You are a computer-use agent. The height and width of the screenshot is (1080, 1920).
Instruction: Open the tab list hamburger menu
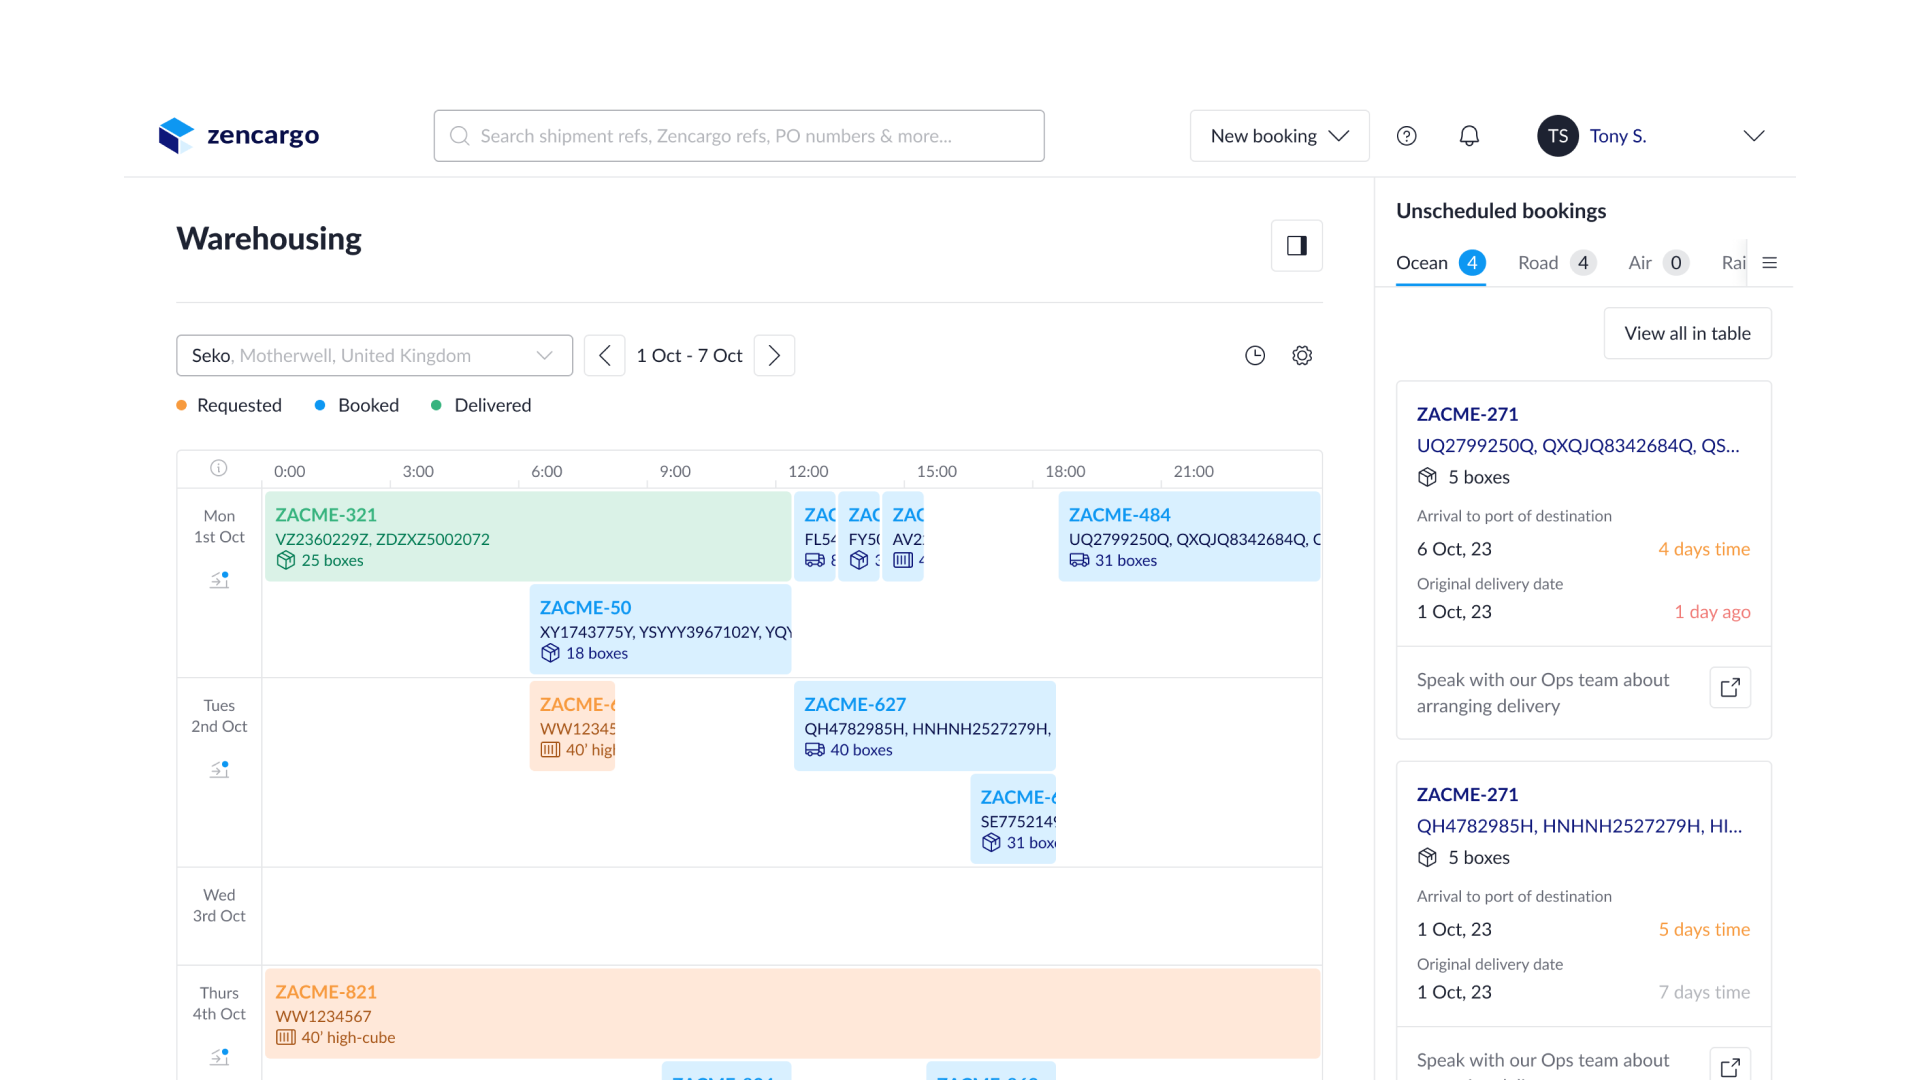pyautogui.click(x=1769, y=263)
